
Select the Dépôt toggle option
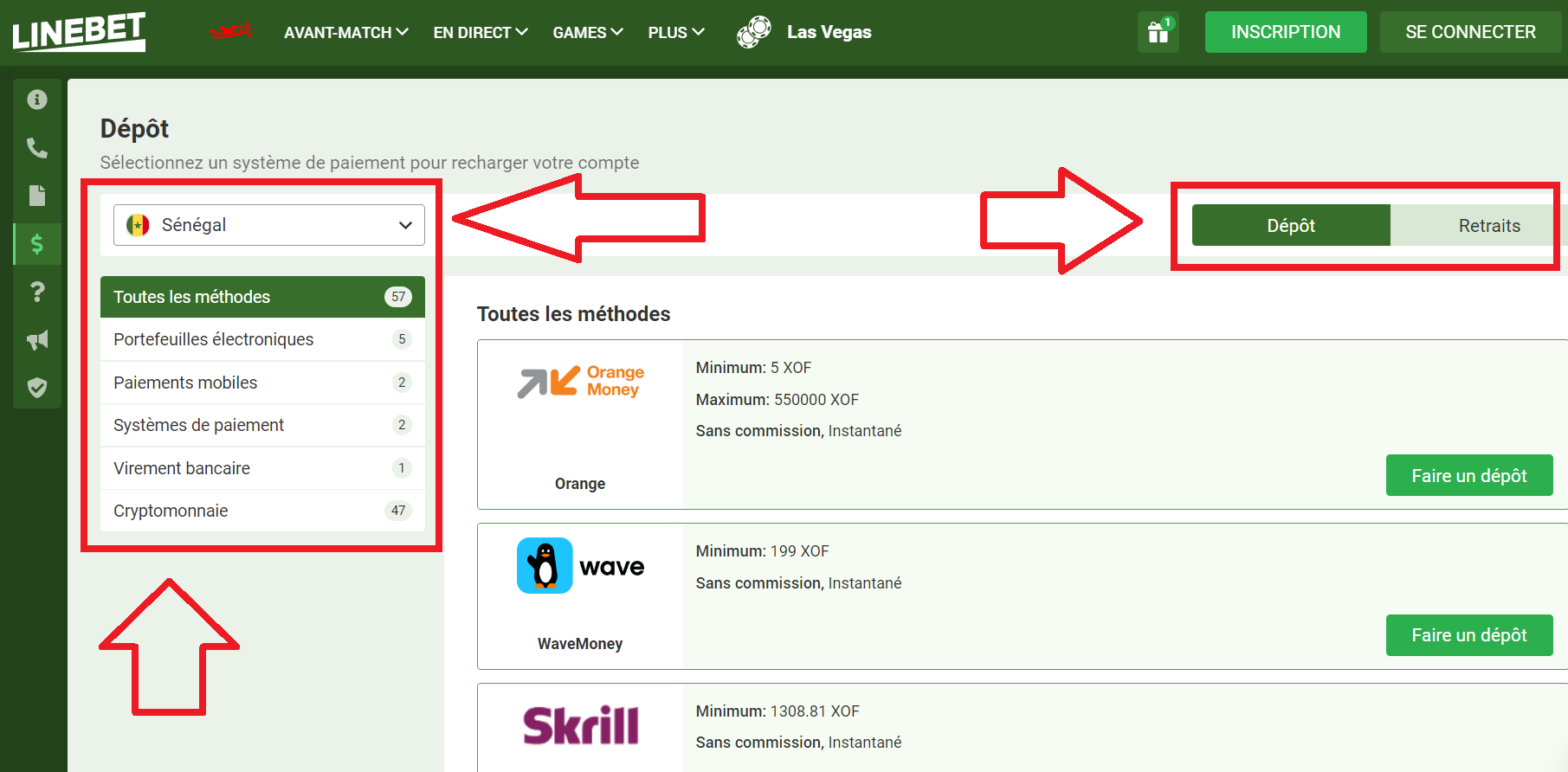coord(1290,225)
